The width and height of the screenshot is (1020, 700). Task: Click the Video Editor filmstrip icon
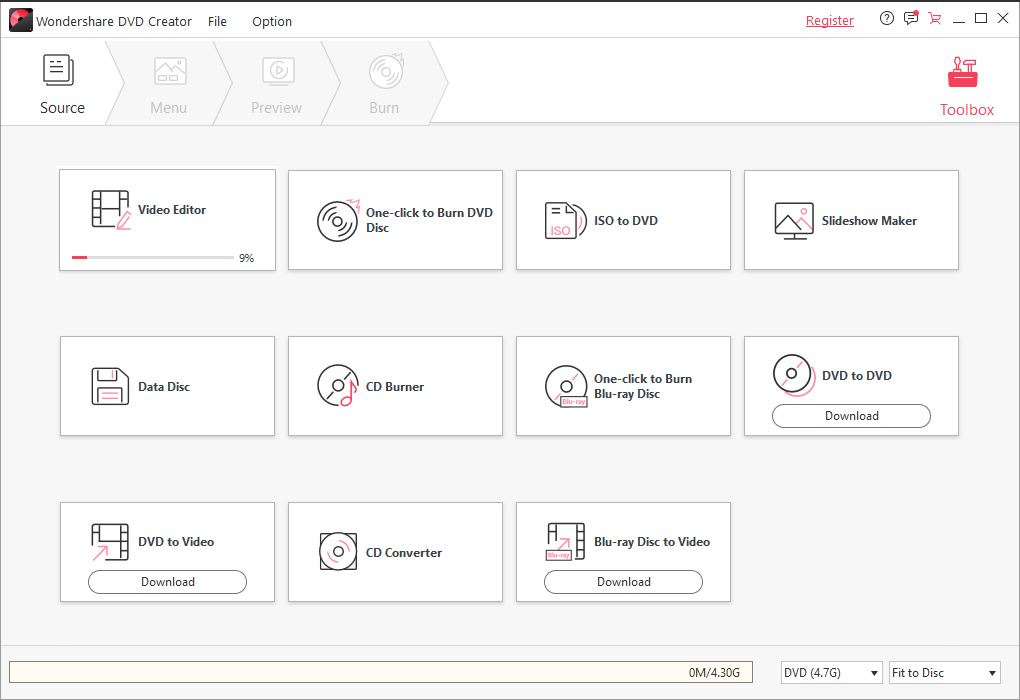tap(111, 209)
